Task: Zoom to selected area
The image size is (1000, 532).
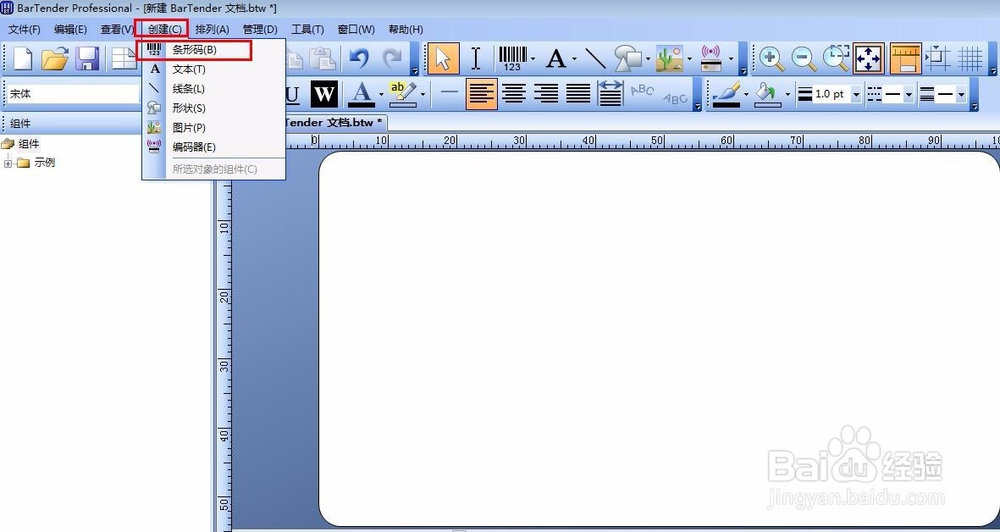Action: pos(836,59)
